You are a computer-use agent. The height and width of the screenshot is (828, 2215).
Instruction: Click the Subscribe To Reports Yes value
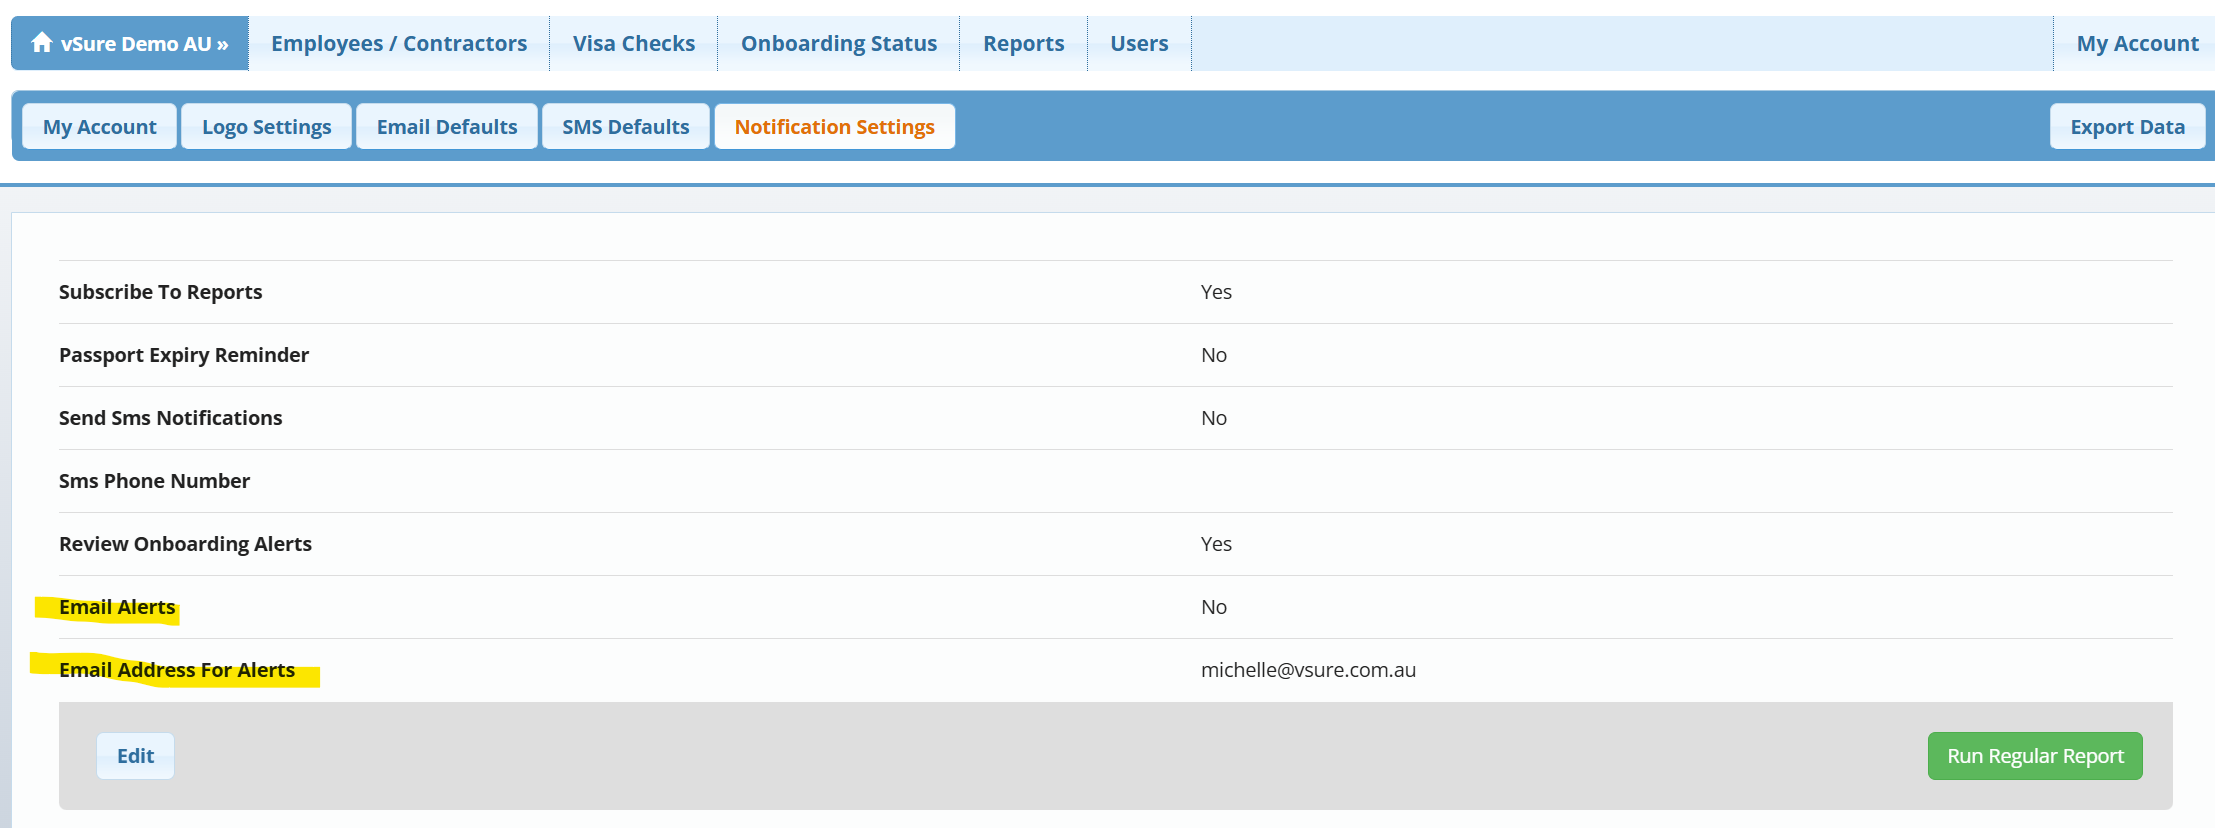[x=1216, y=292]
